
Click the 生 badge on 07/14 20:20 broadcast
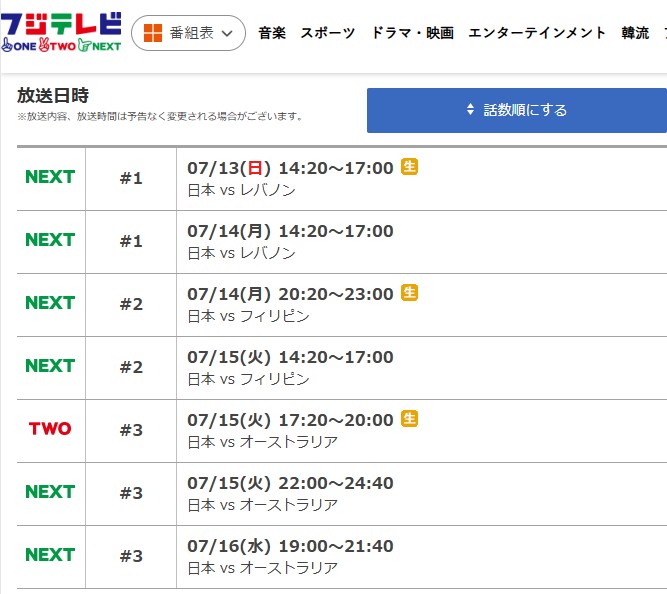[409, 292]
